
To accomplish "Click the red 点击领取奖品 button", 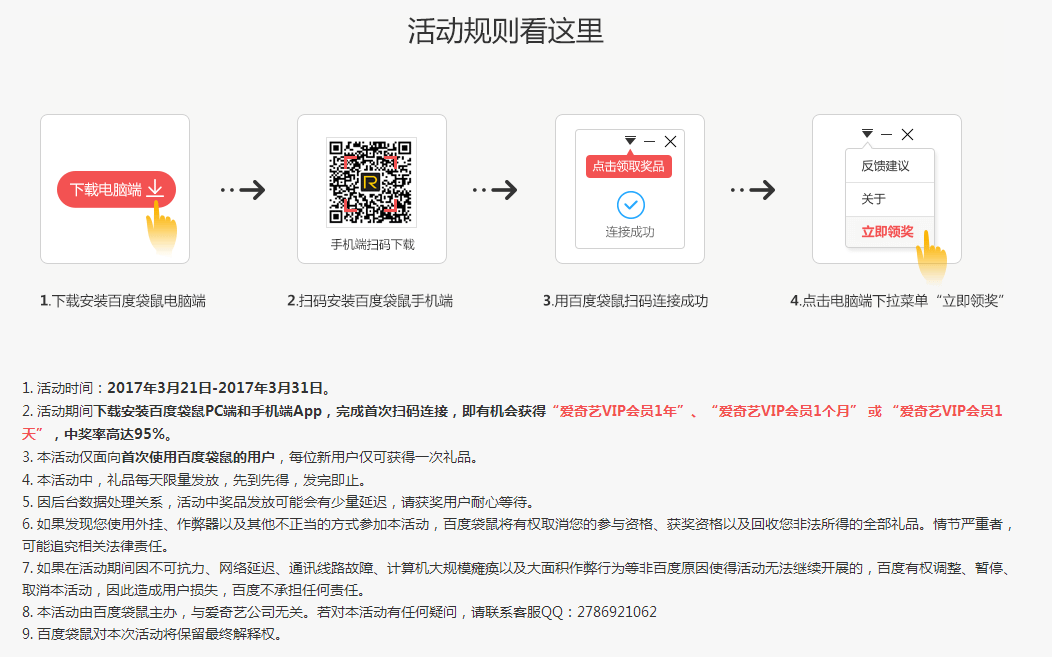I will 629,166.
